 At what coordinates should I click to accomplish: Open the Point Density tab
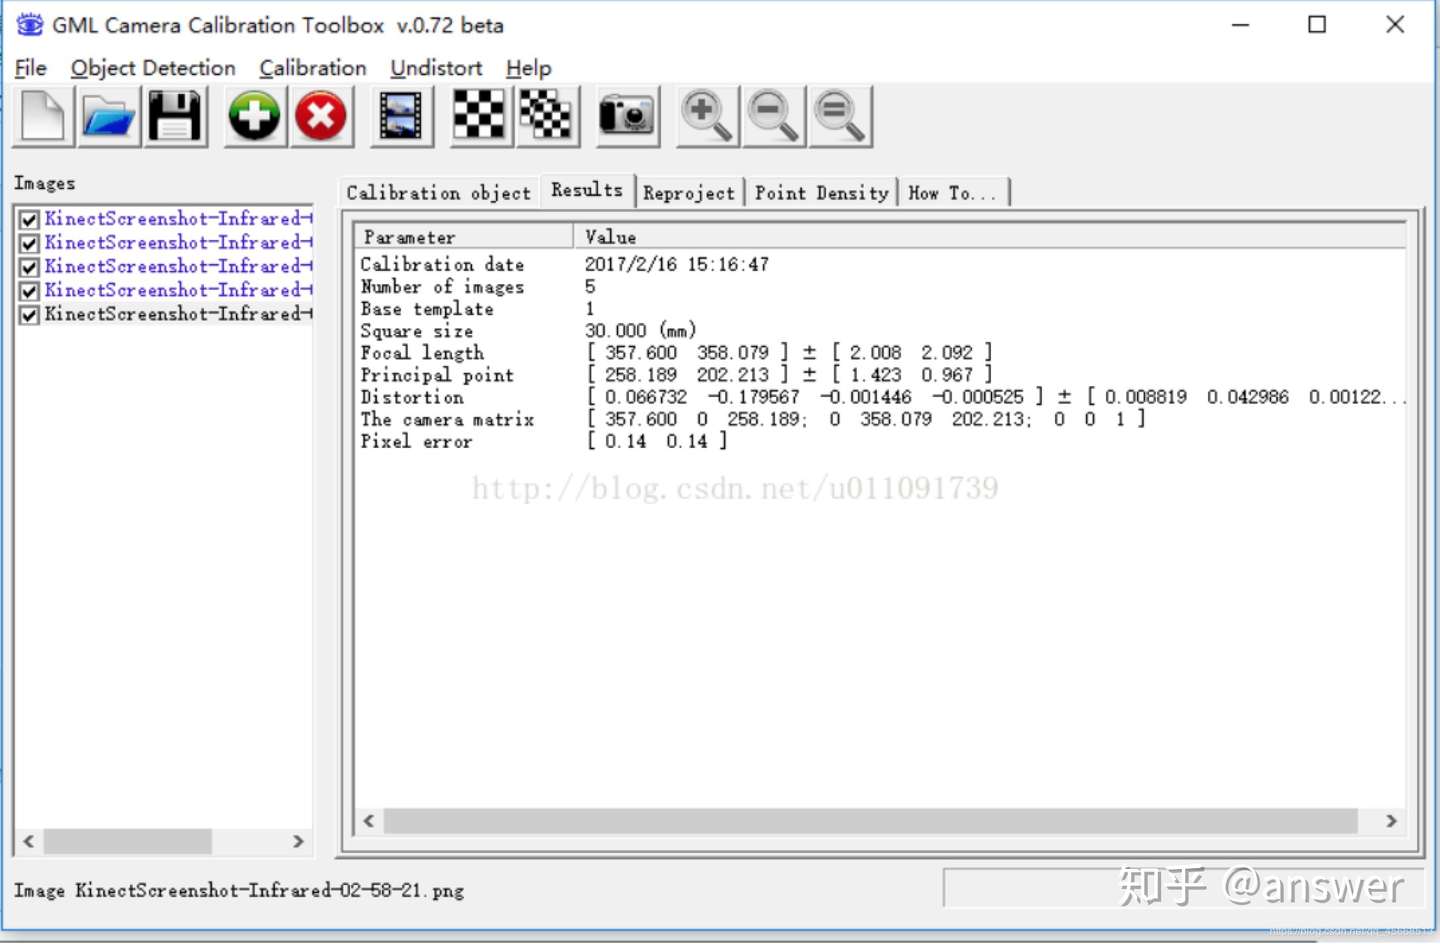click(x=821, y=193)
